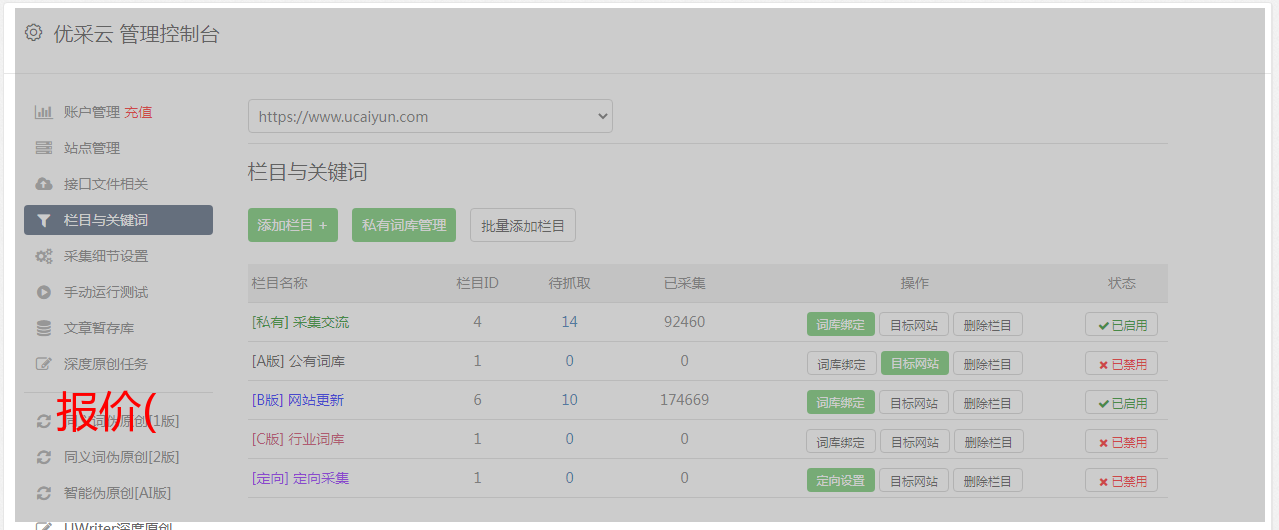This screenshot has width=1279, height=530.
Task: Click the gears icon for 采集细节设置
Action: 44,256
